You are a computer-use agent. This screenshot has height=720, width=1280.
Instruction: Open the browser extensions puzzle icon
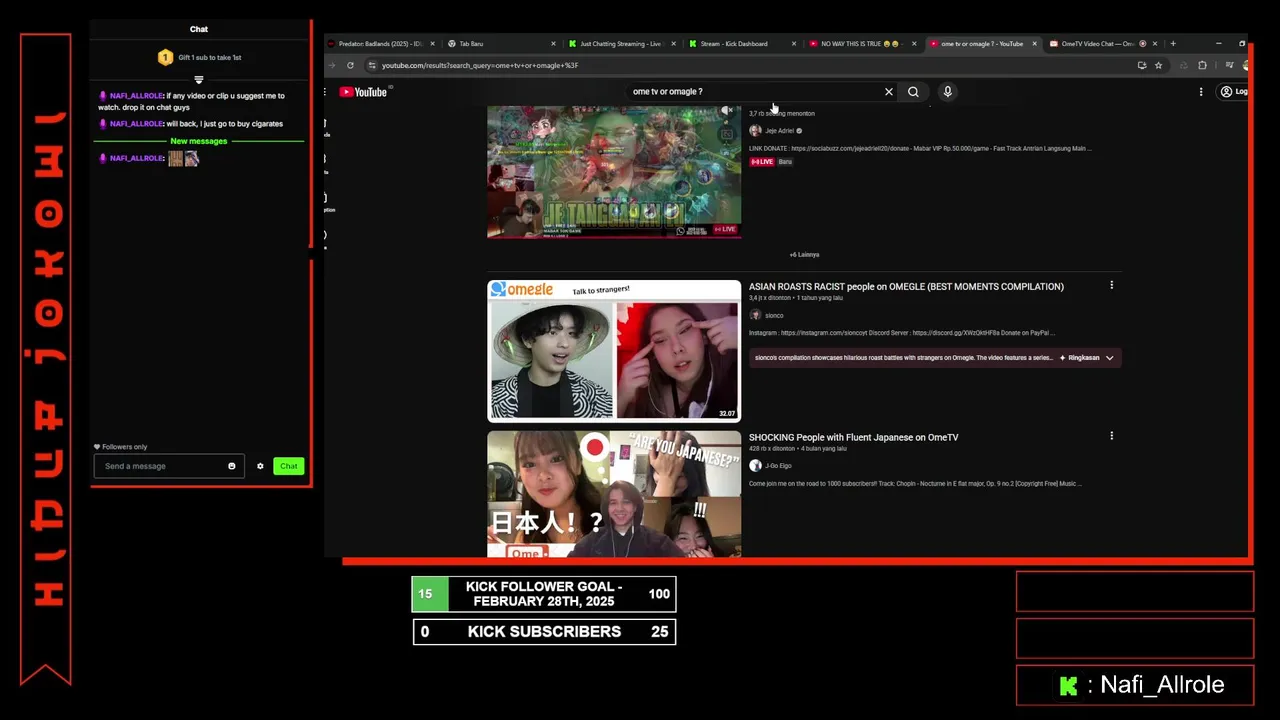(1202, 65)
